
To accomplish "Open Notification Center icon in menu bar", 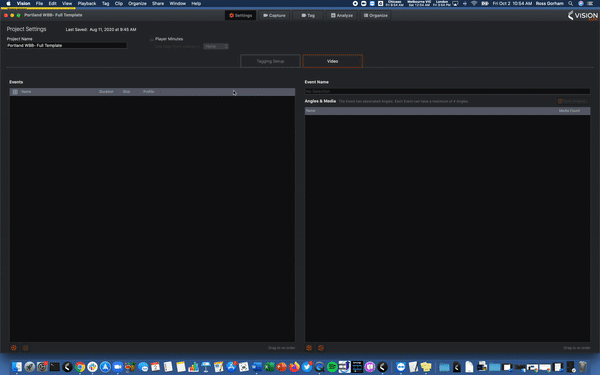I will click(590, 3).
